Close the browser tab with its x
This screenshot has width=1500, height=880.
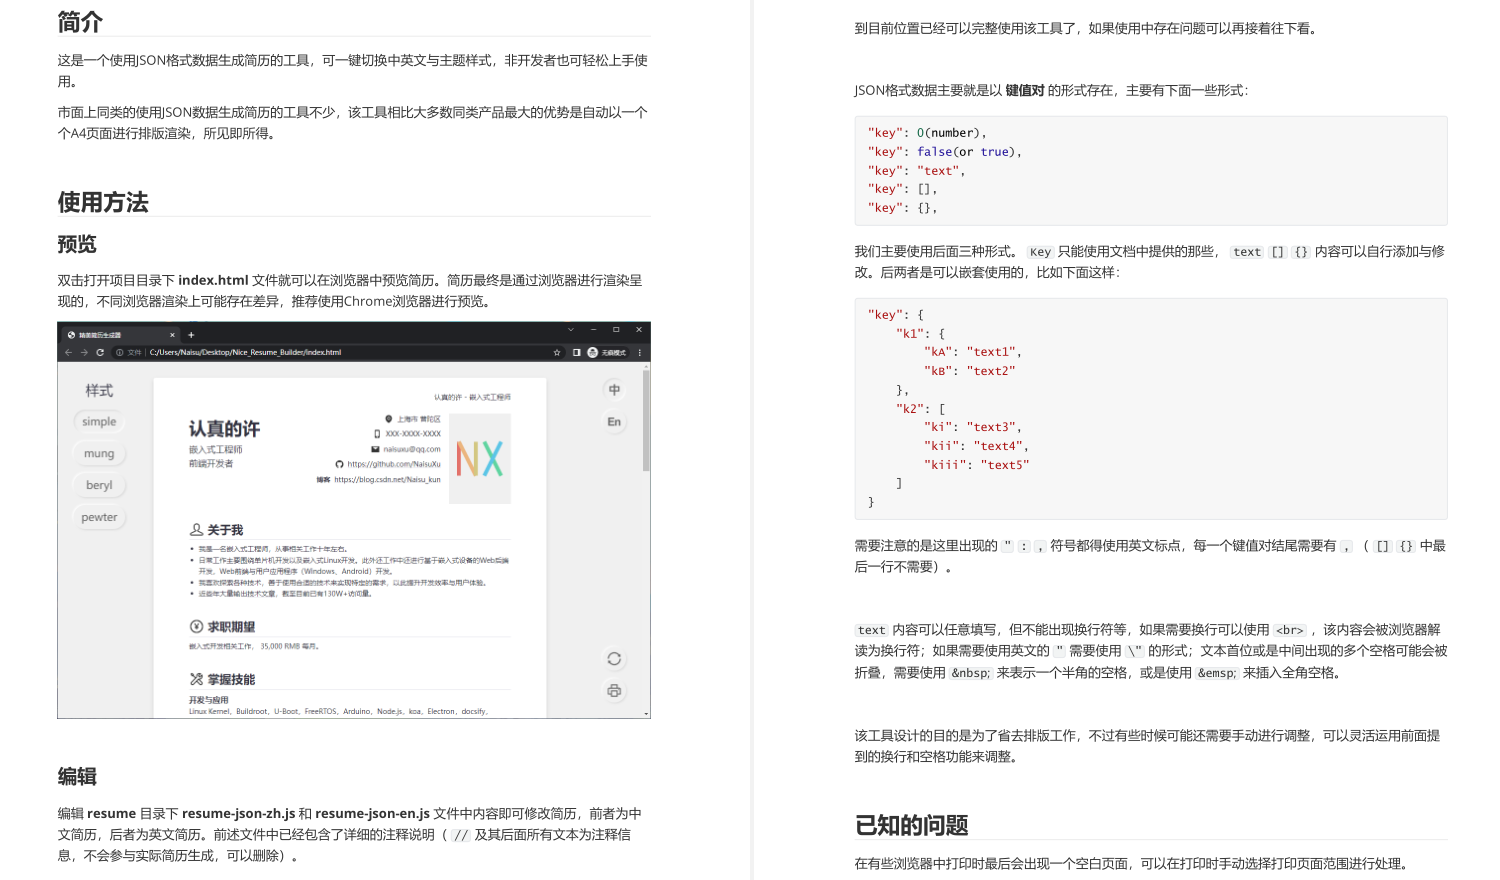(172, 335)
